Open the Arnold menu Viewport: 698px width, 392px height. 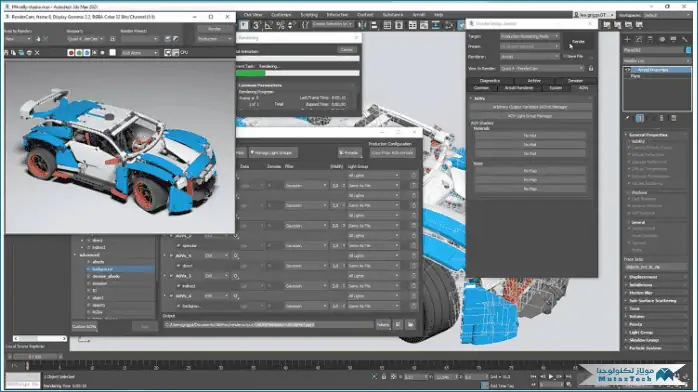click(418, 15)
